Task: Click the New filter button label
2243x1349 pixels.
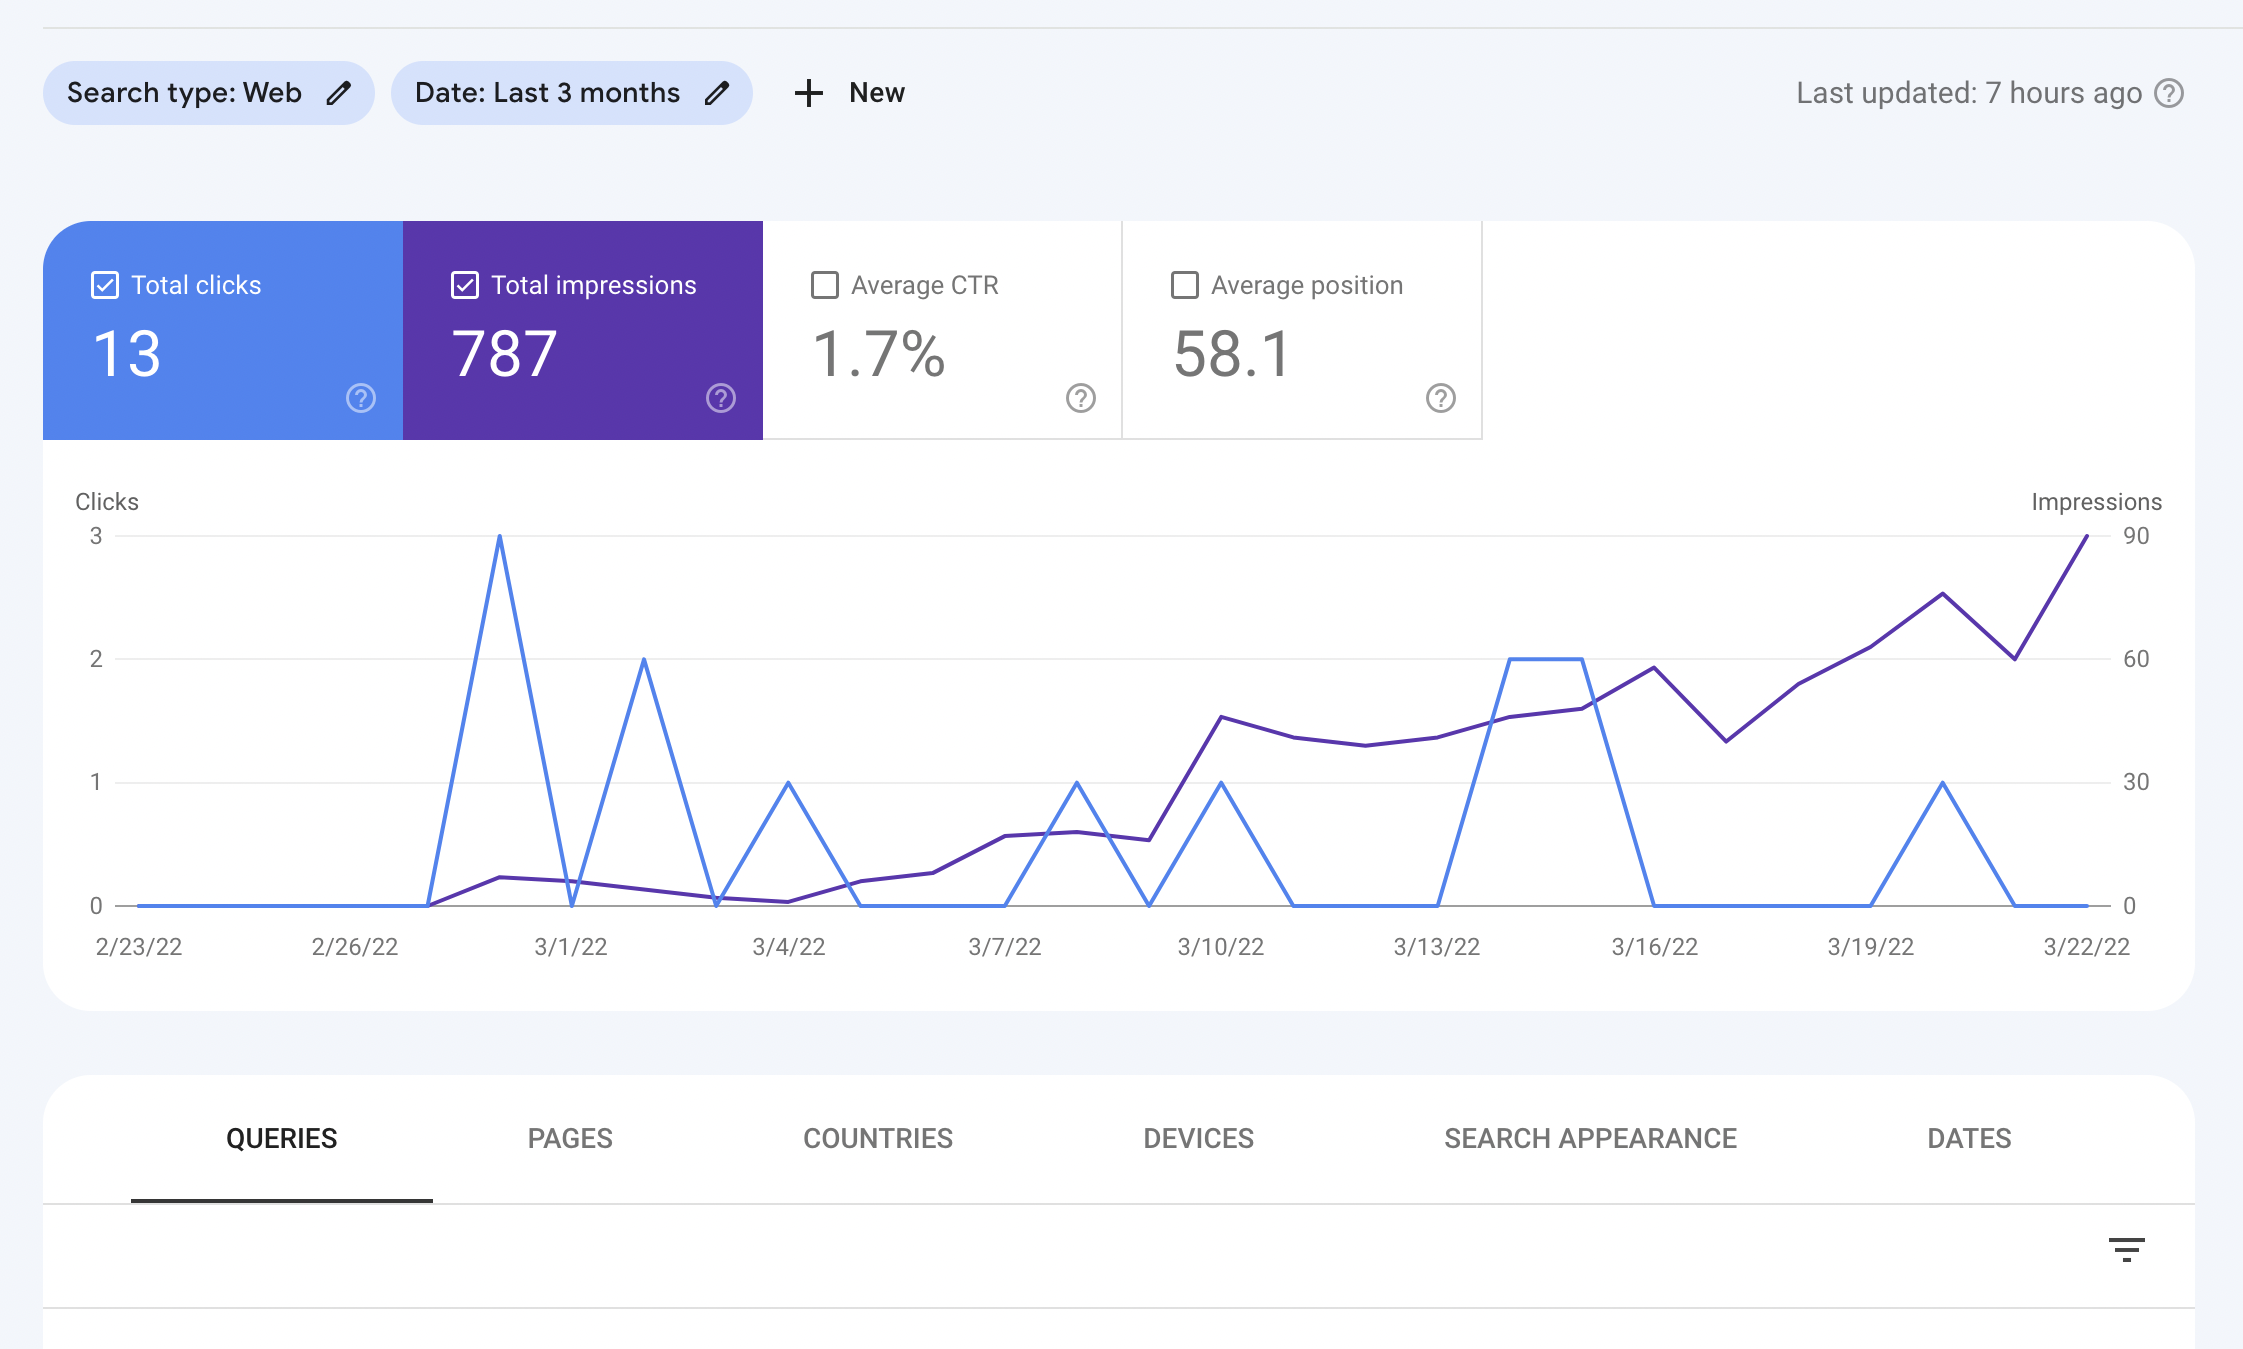Action: [877, 93]
